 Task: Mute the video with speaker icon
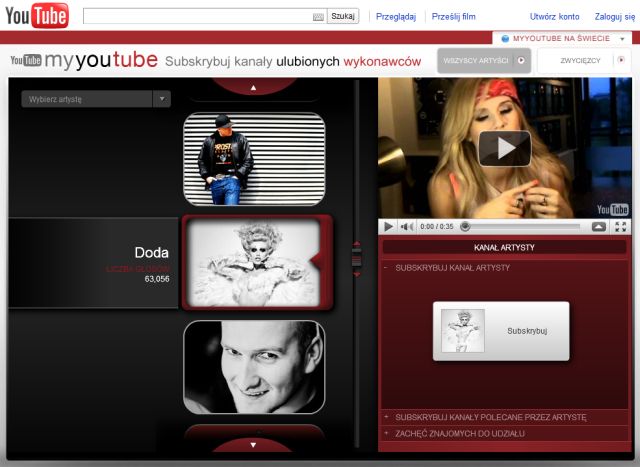point(407,227)
